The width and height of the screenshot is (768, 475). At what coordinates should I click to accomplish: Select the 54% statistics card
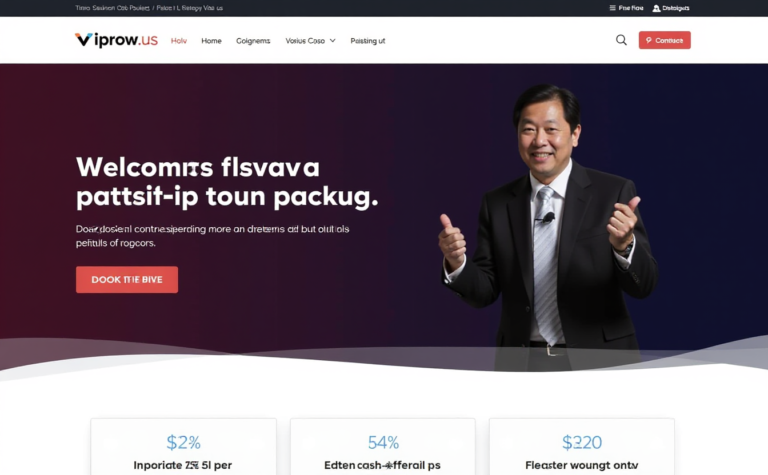pos(383,447)
